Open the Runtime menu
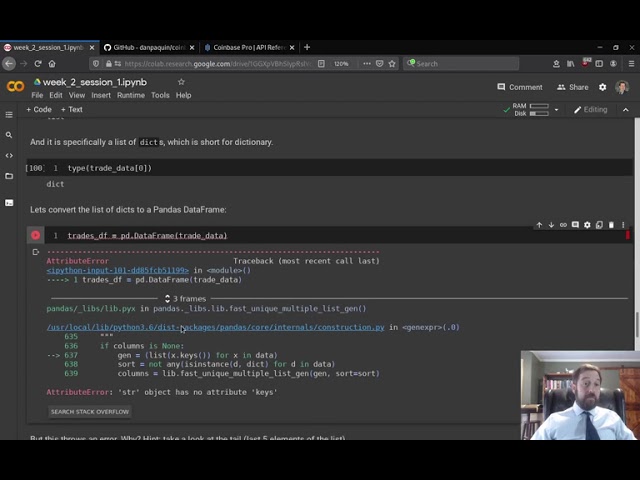640x480 pixels. click(x=131, y=95)
